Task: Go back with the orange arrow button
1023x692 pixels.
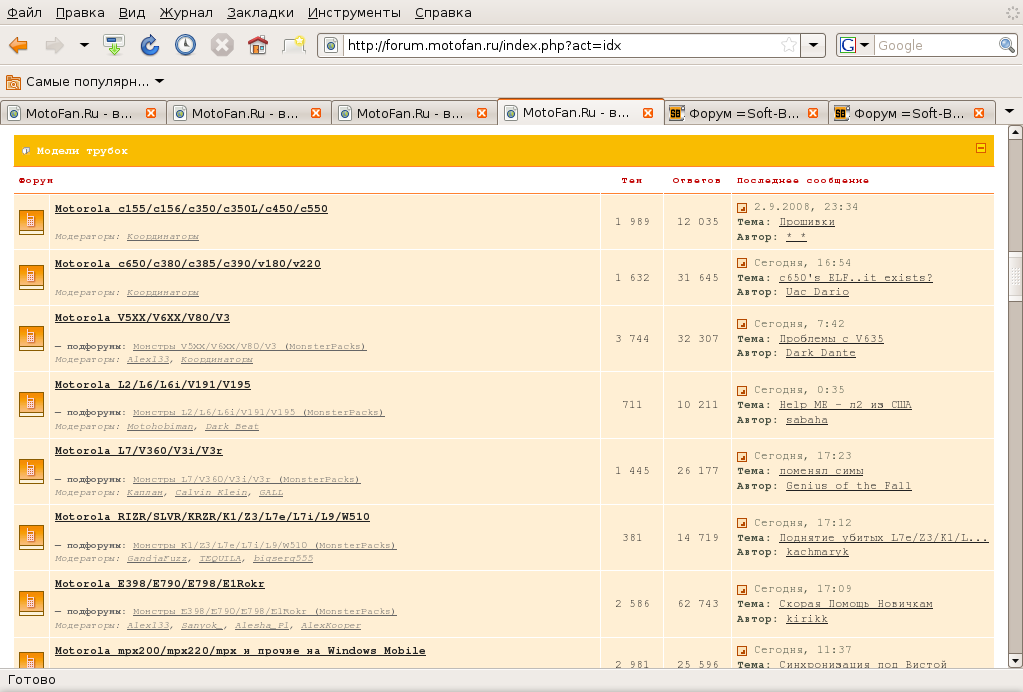Action: coord(18,45)
